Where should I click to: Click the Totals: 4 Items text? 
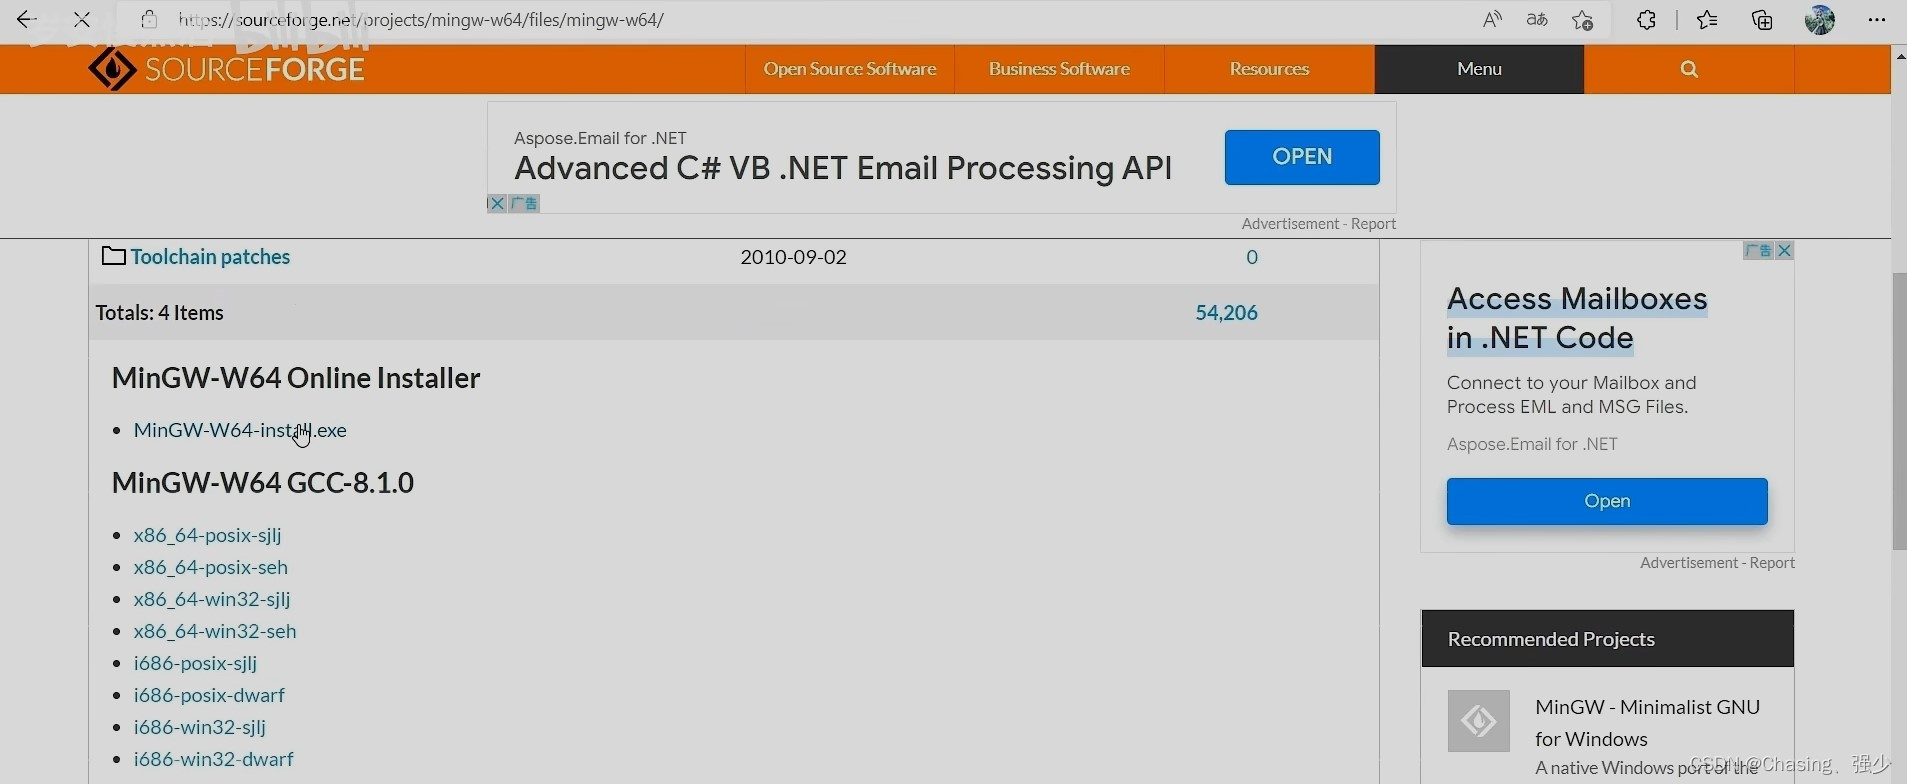tap(160, 313)
